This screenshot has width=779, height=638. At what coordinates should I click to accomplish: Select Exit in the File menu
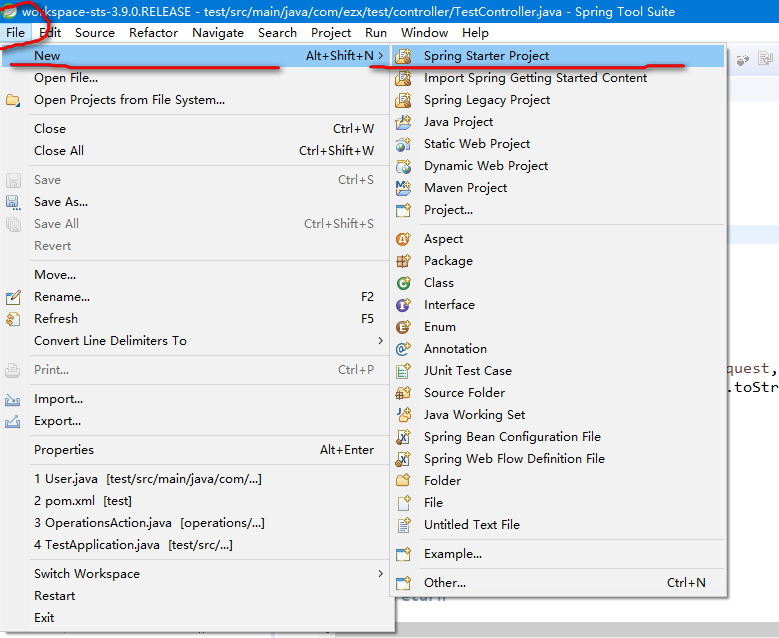[x=195, y=618]
